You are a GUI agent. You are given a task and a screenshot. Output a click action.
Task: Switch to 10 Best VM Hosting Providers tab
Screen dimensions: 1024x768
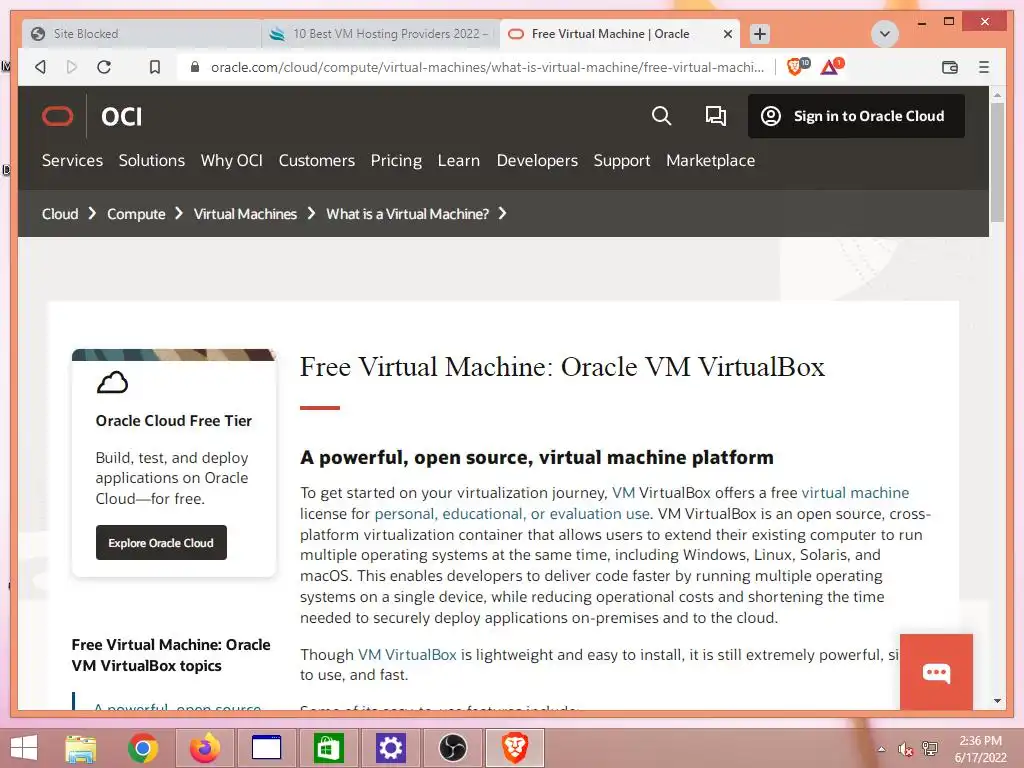tap(381, 34)
